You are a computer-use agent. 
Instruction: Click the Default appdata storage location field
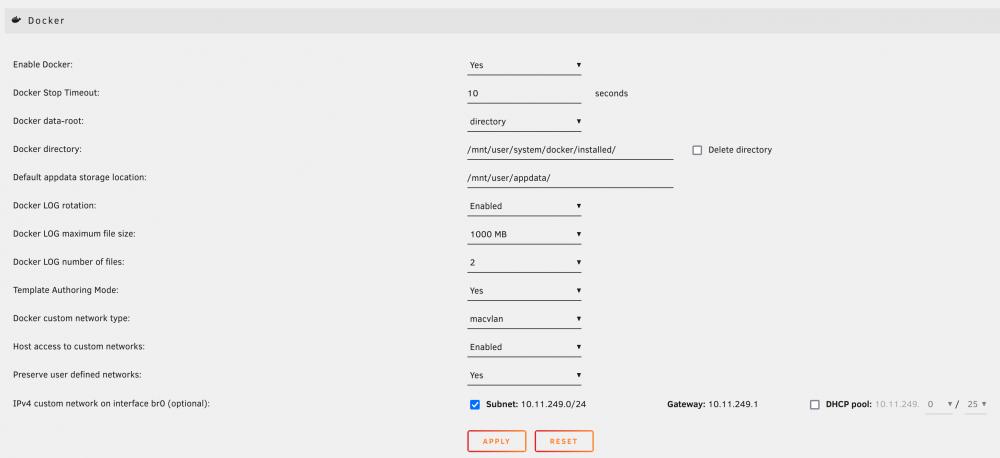pos(570,178)
